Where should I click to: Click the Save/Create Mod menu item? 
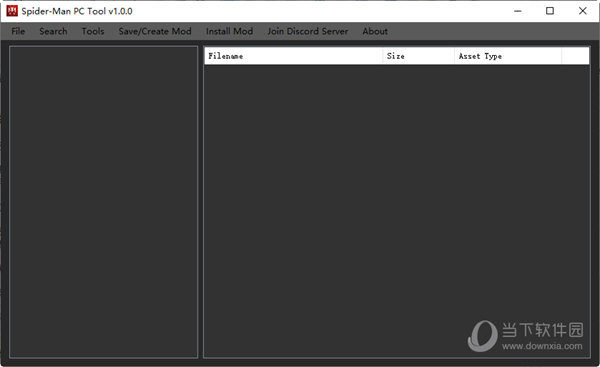point(155,31)
